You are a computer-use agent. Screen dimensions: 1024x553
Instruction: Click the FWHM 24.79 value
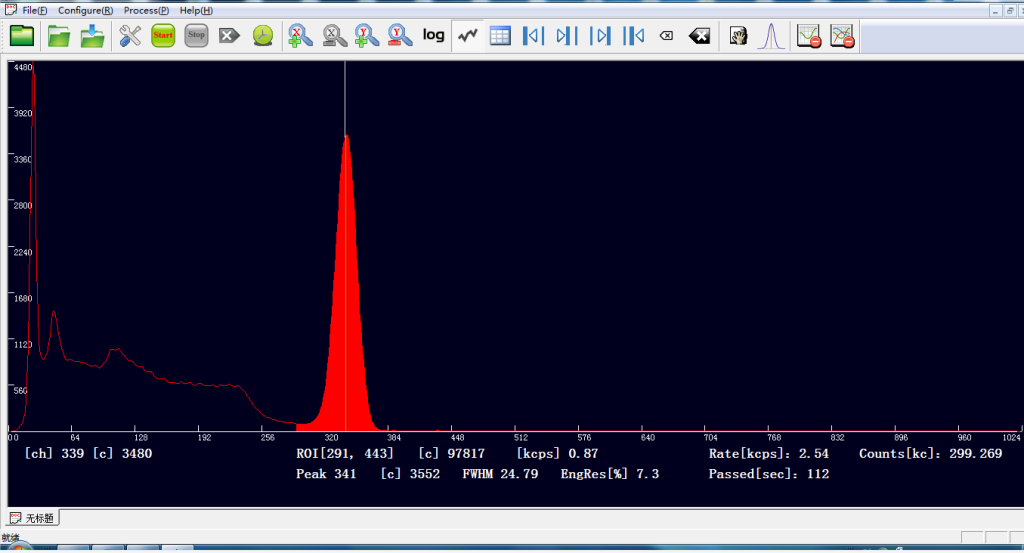[500, 474]
